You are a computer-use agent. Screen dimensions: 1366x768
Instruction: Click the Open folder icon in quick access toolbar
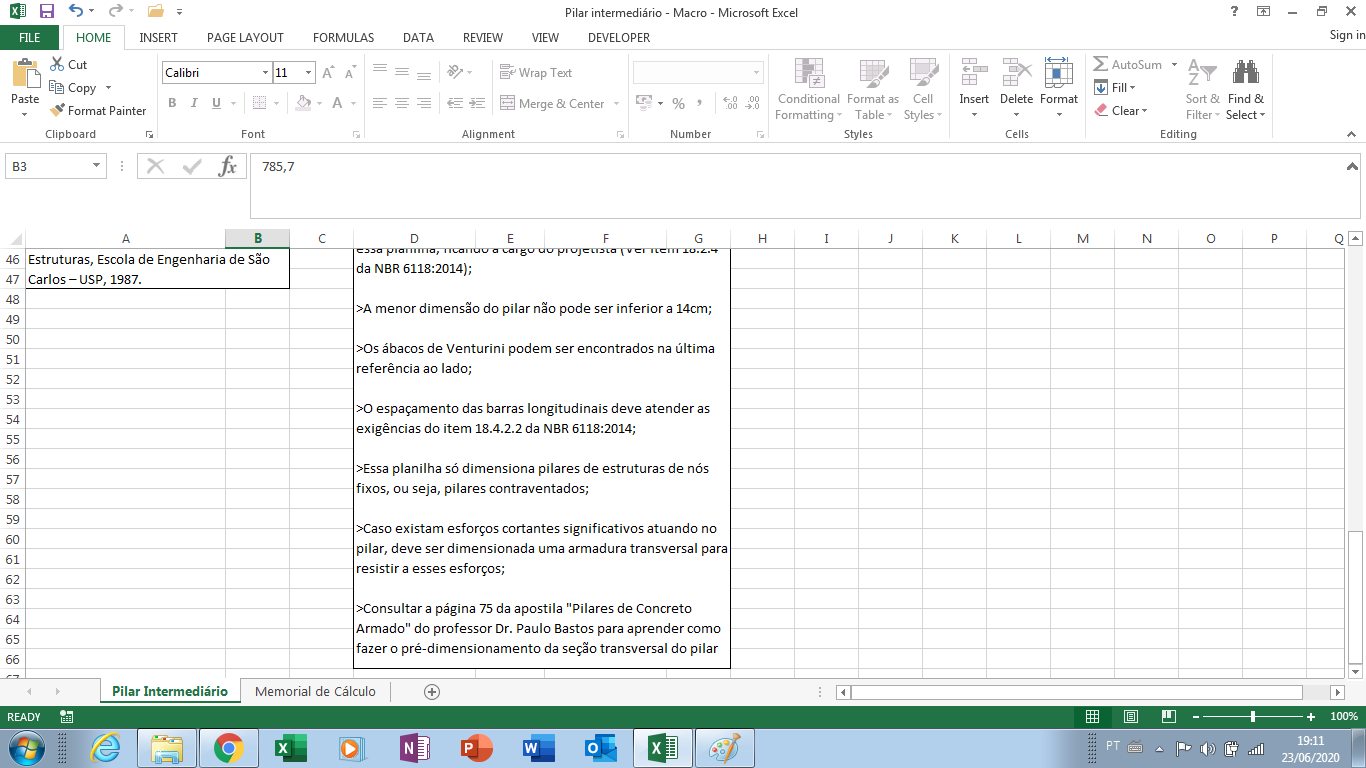tap(155, 12)
